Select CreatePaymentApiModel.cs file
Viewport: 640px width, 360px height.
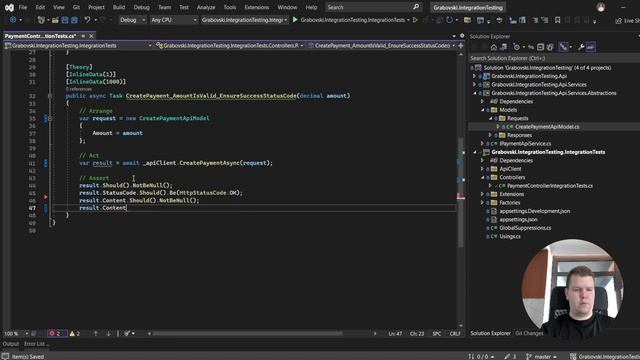(547, 127)
